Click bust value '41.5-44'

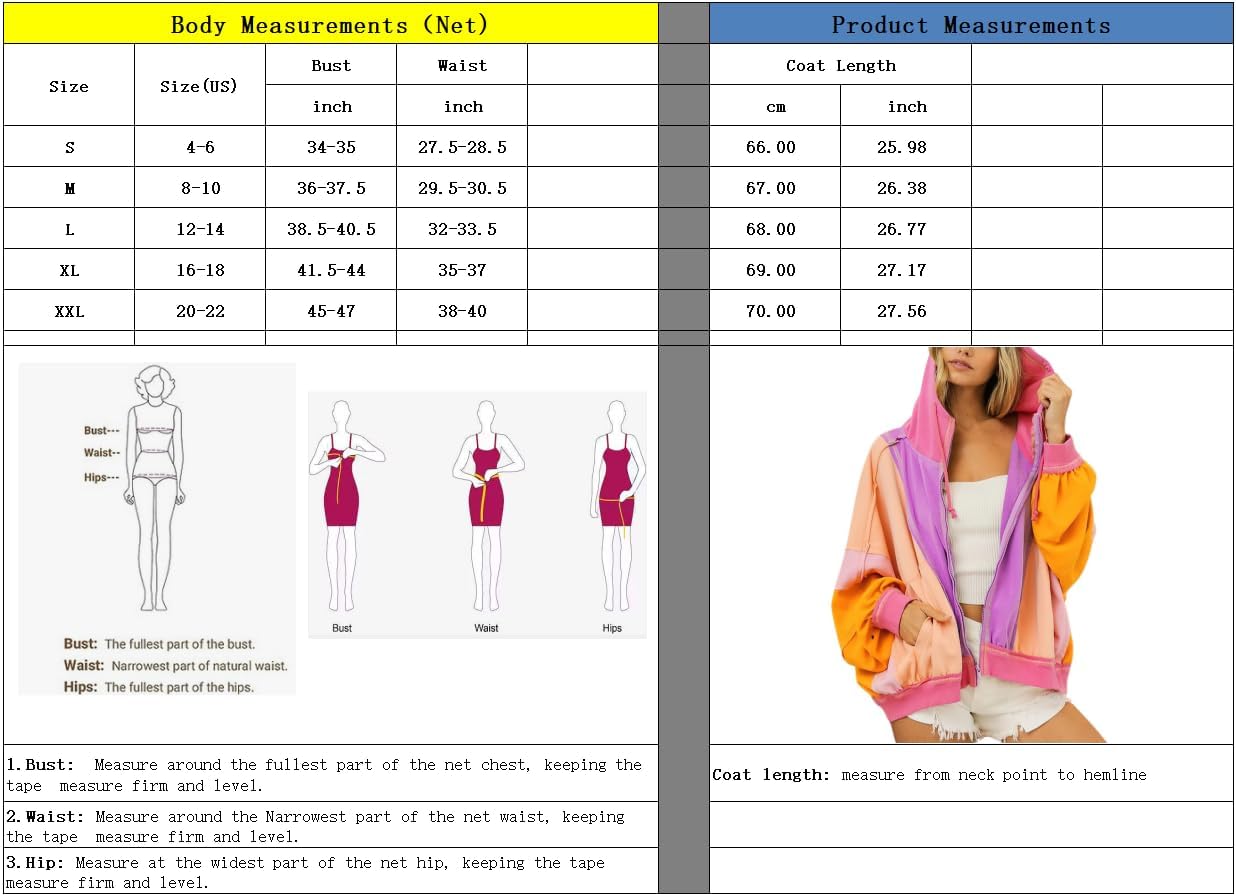point(331,270)
